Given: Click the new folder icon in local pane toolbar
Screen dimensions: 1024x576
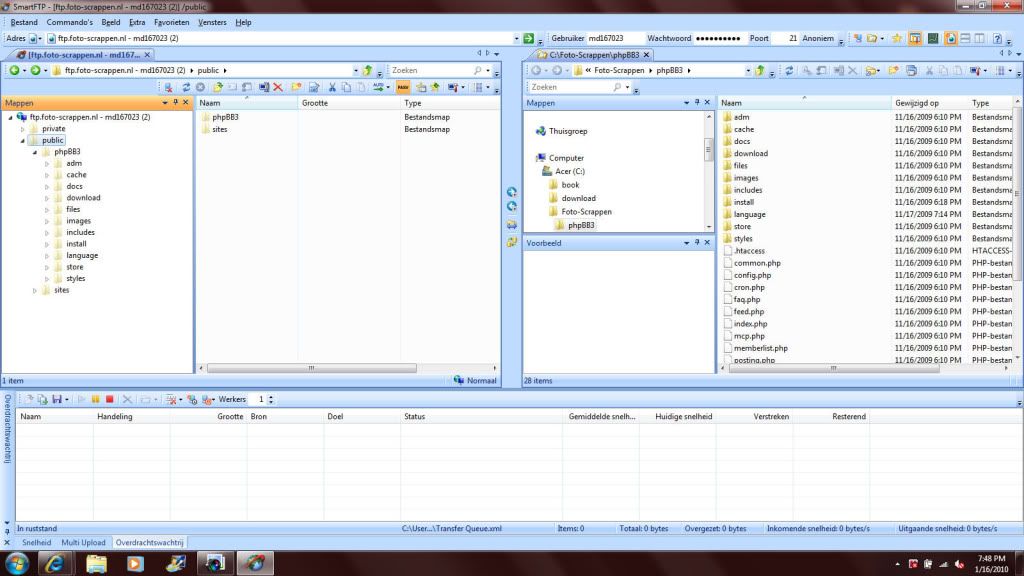Looking at the screenshot, I should [x=893, y=70].
